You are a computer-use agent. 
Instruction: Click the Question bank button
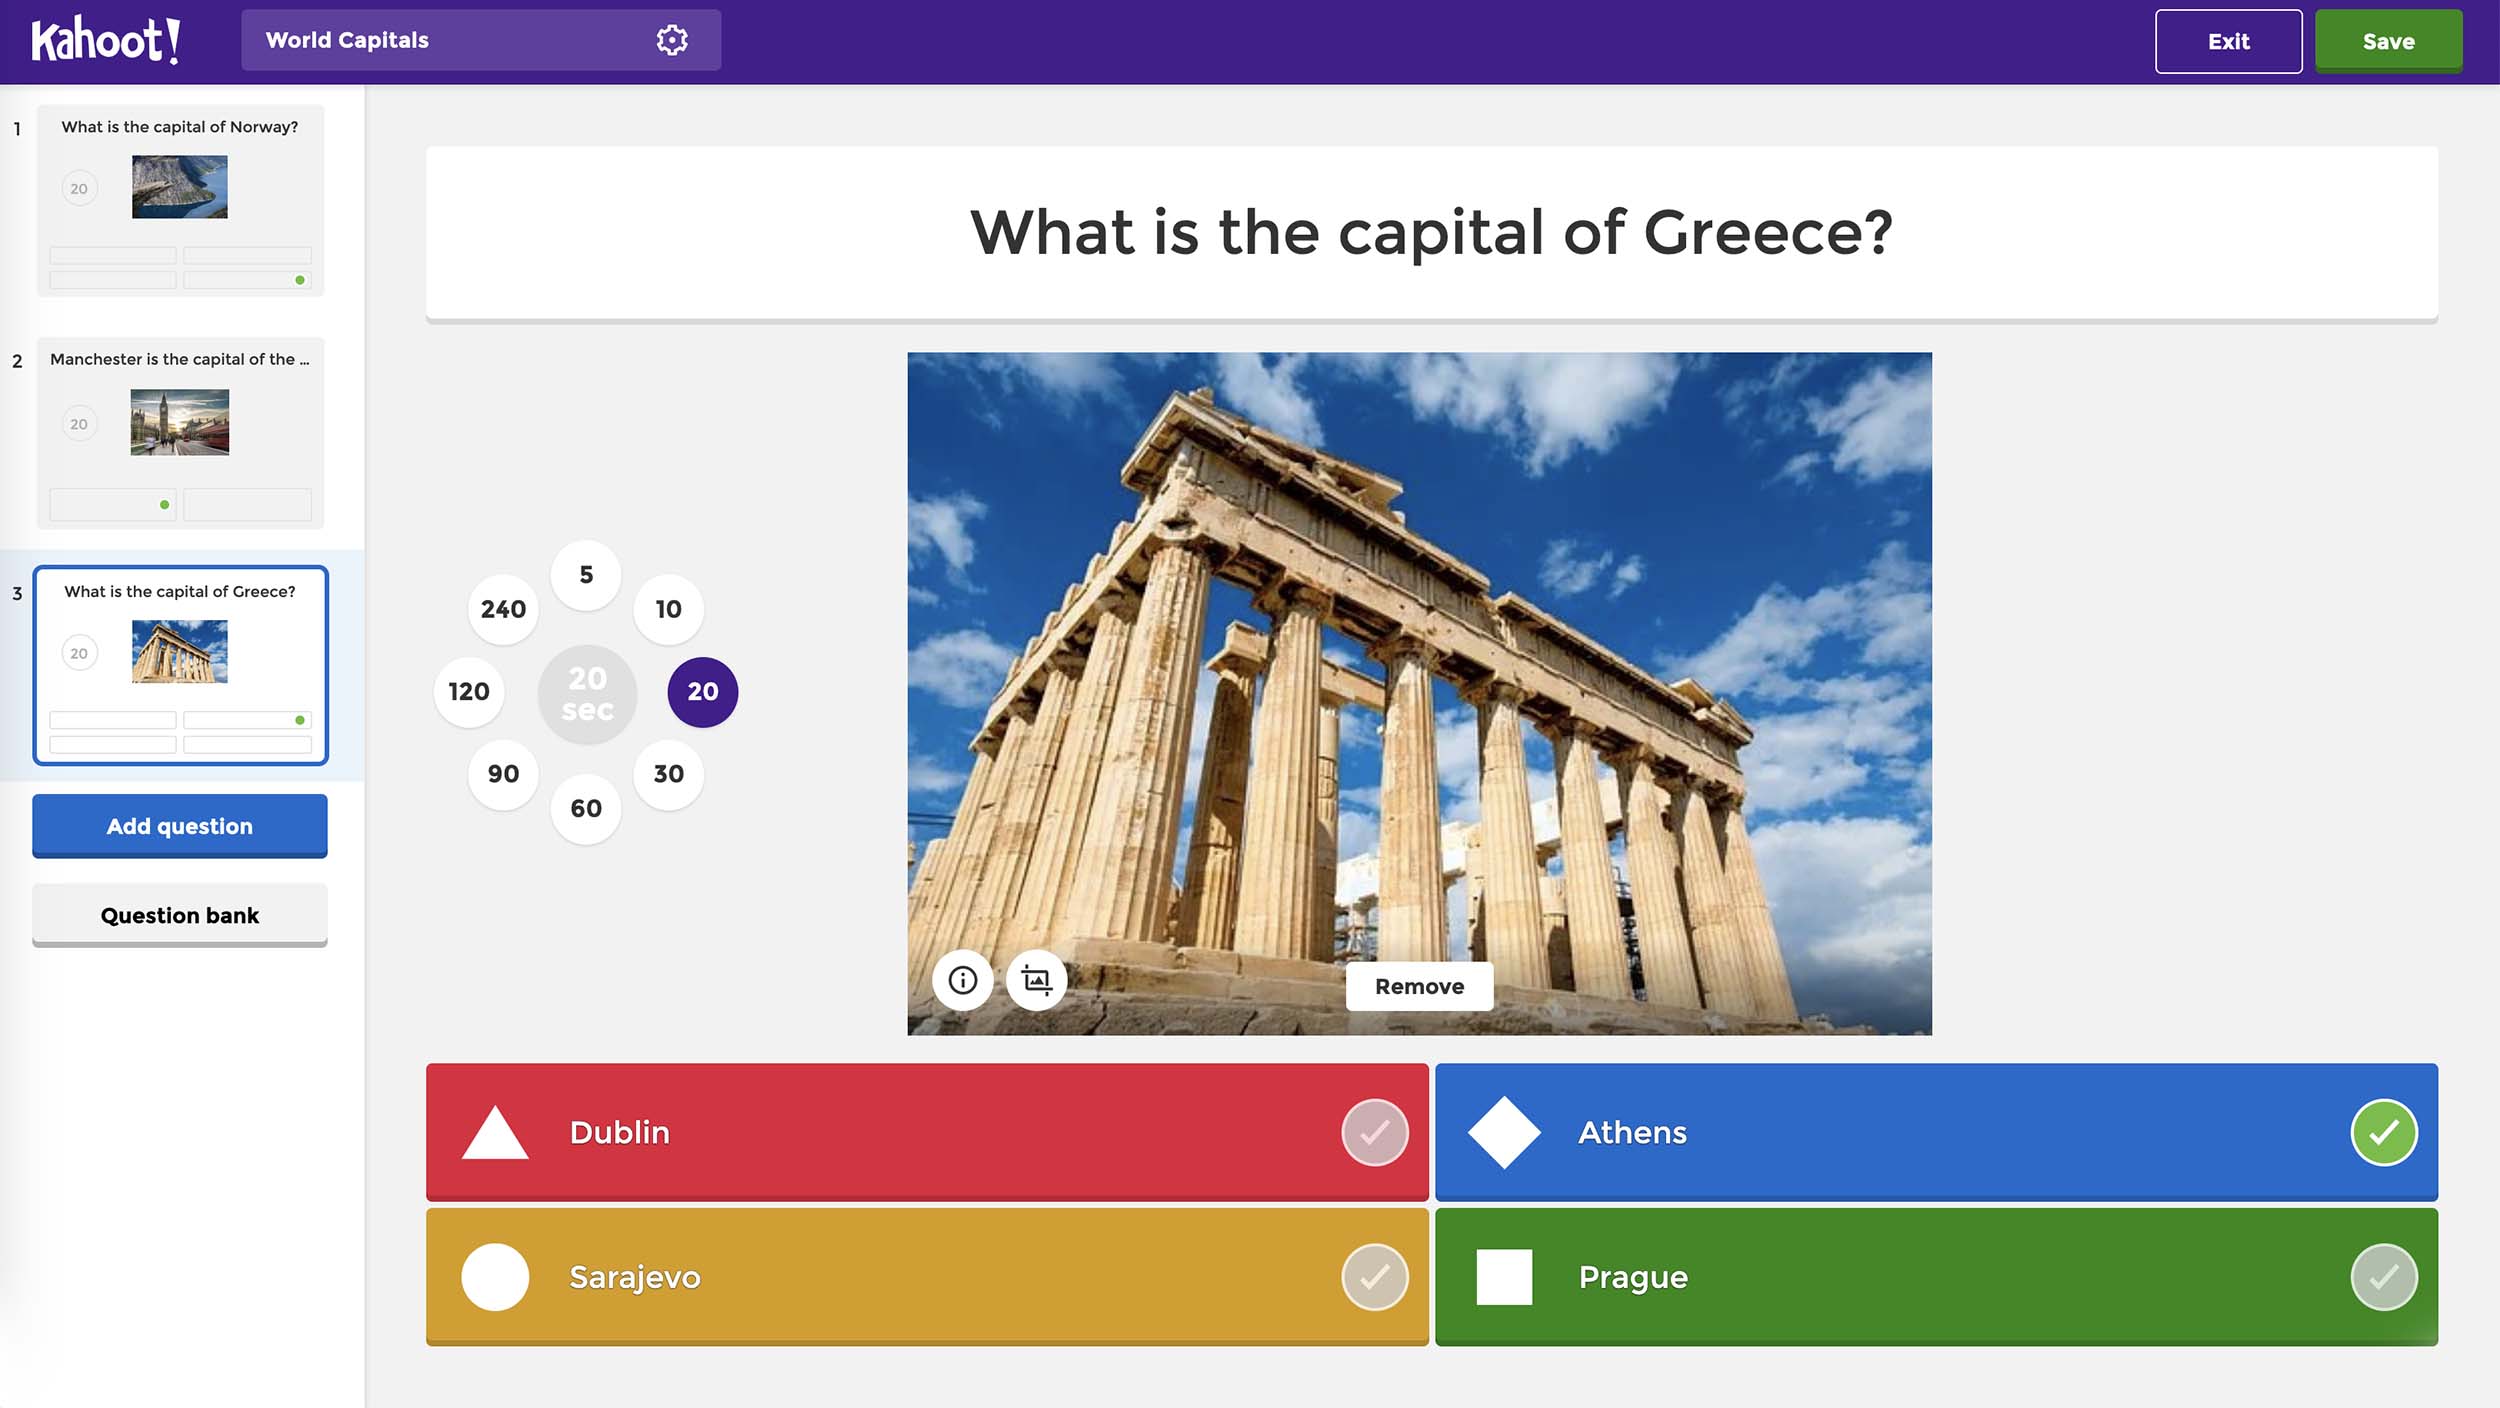coord(180,913)
